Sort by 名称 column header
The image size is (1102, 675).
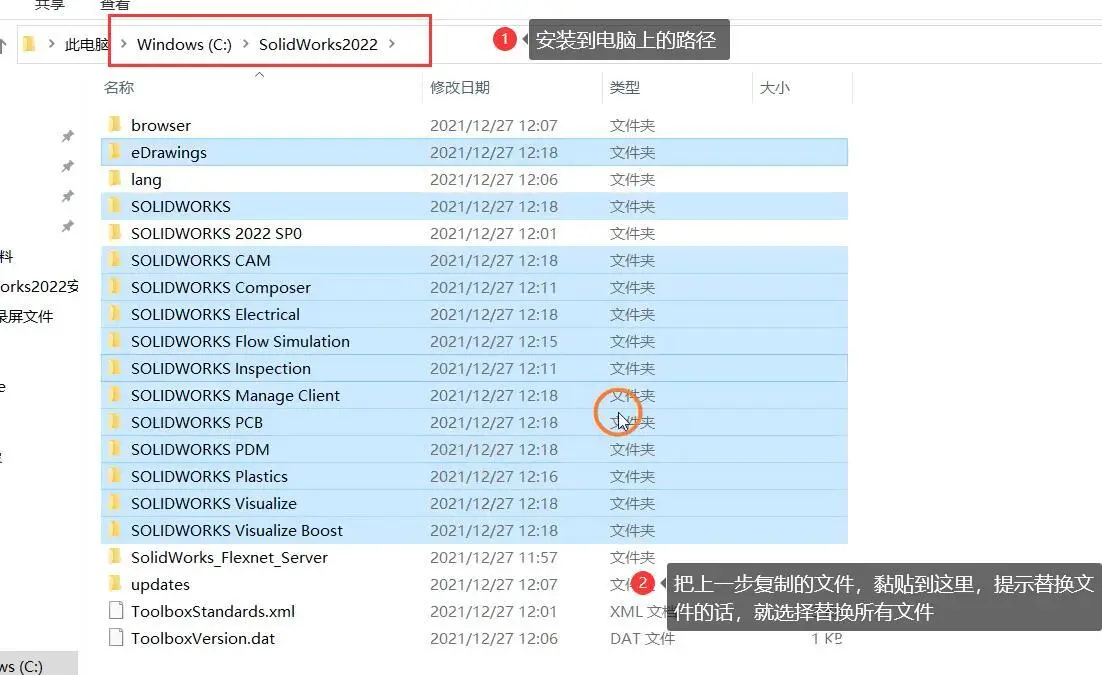click(119, 87)
